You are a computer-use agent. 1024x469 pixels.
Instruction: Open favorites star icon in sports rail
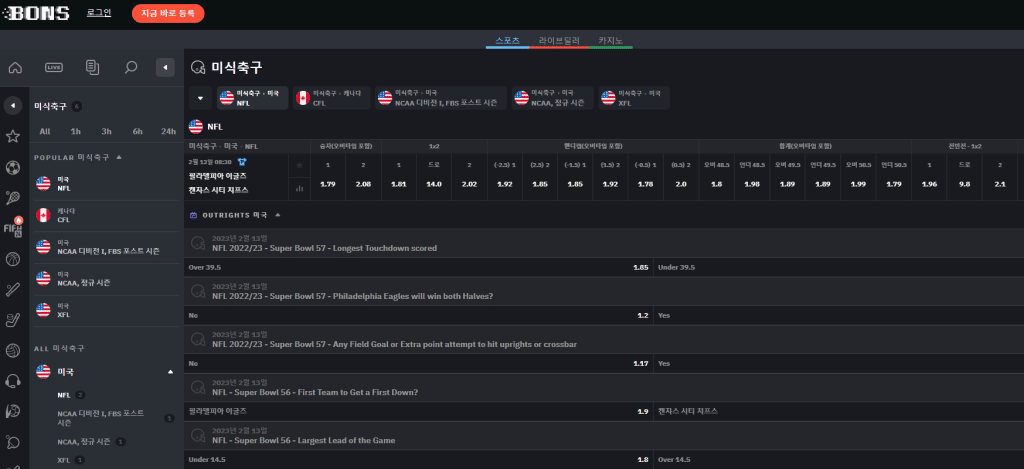tap(12, 137)
